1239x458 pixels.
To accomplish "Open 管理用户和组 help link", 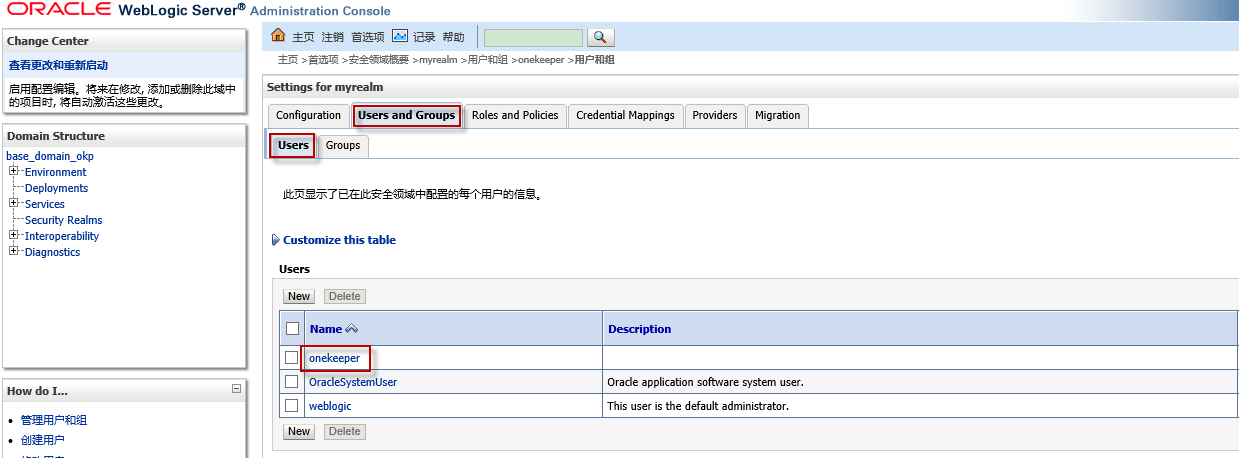I will 54,420.
